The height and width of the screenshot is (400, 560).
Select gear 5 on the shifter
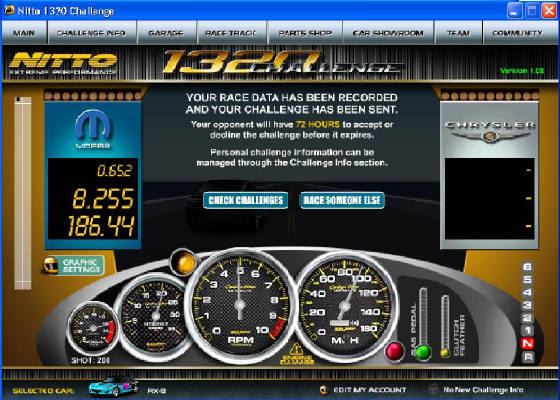(528, 280)
